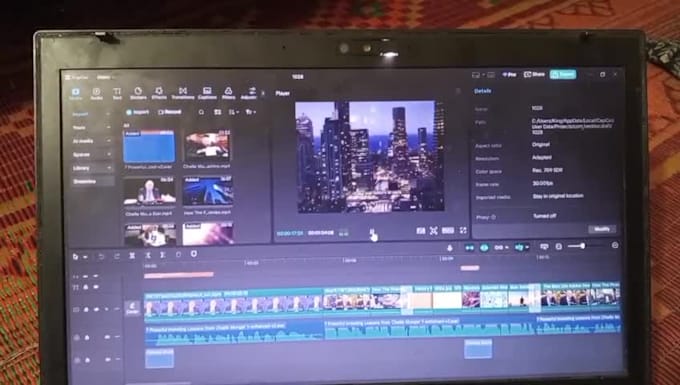The image size is (680, 385).
Task: Toggle auto snapping
Action: (484, 248)
